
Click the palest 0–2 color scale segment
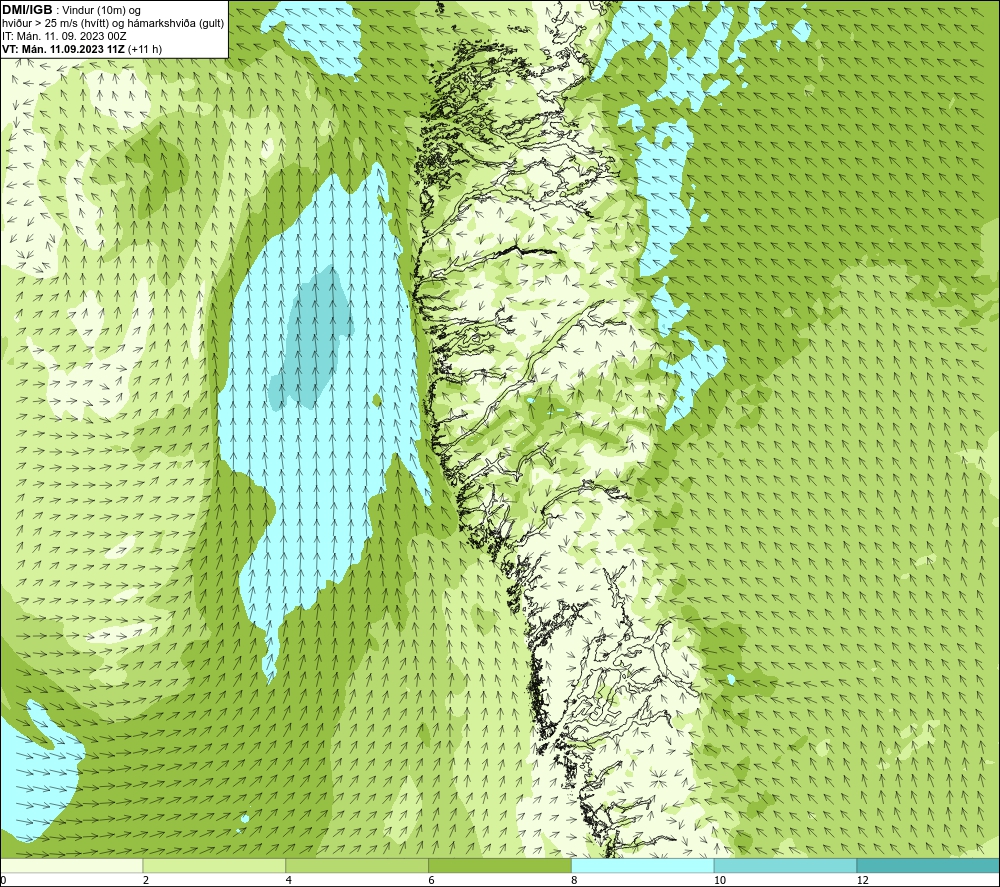click(x=71, y=865)
